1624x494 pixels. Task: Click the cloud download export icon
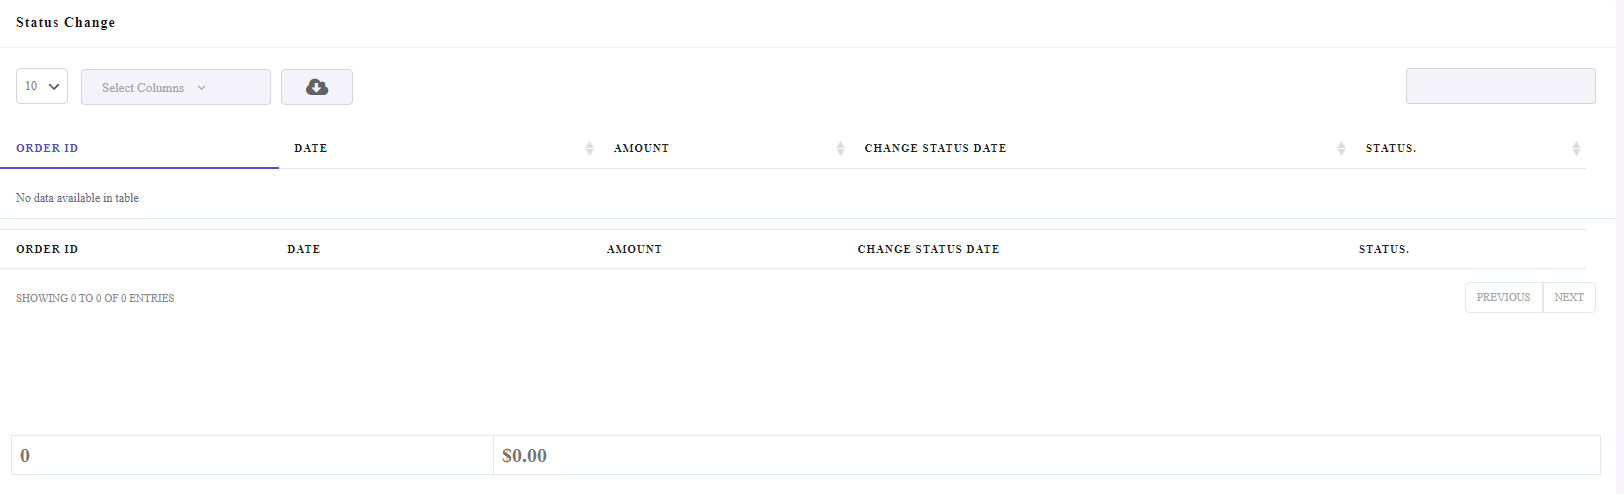(x=317, y=87)
